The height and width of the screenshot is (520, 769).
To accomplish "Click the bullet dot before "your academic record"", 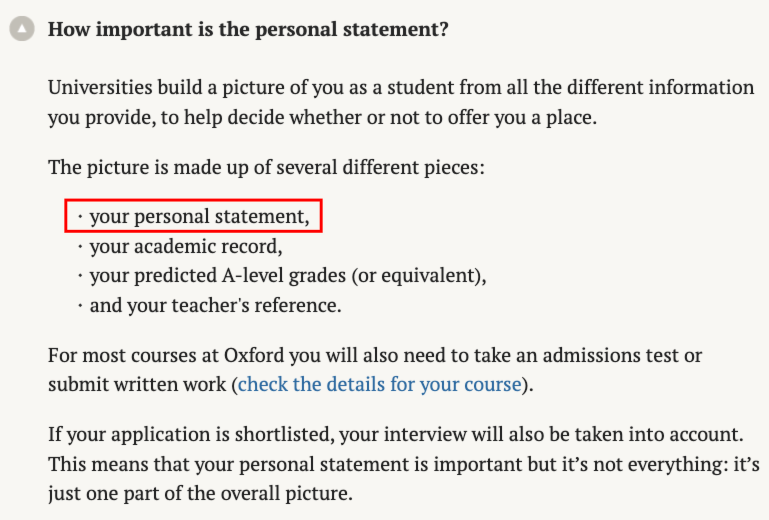I will [x=80, y=246].
